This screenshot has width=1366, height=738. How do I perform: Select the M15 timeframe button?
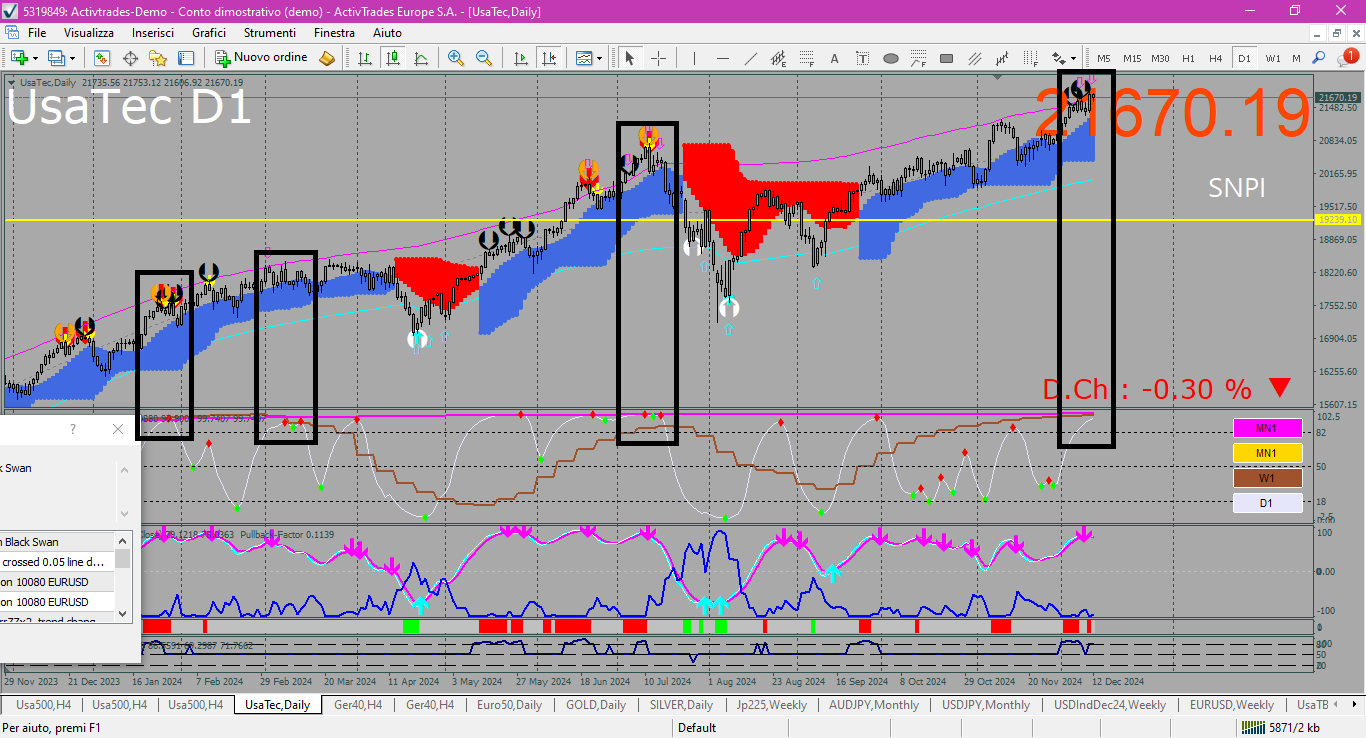point(1132,58)
